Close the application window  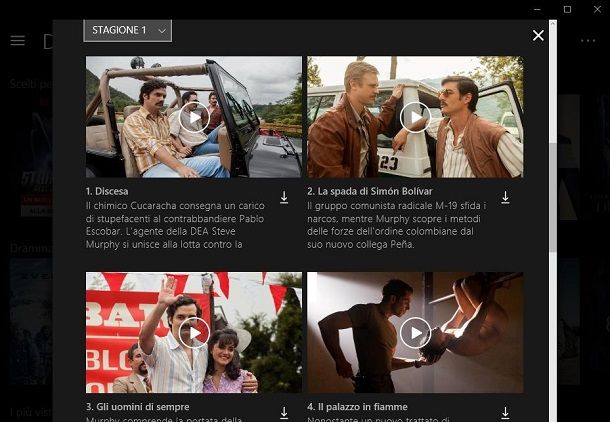pyautogui.click(x=597, y=9)
